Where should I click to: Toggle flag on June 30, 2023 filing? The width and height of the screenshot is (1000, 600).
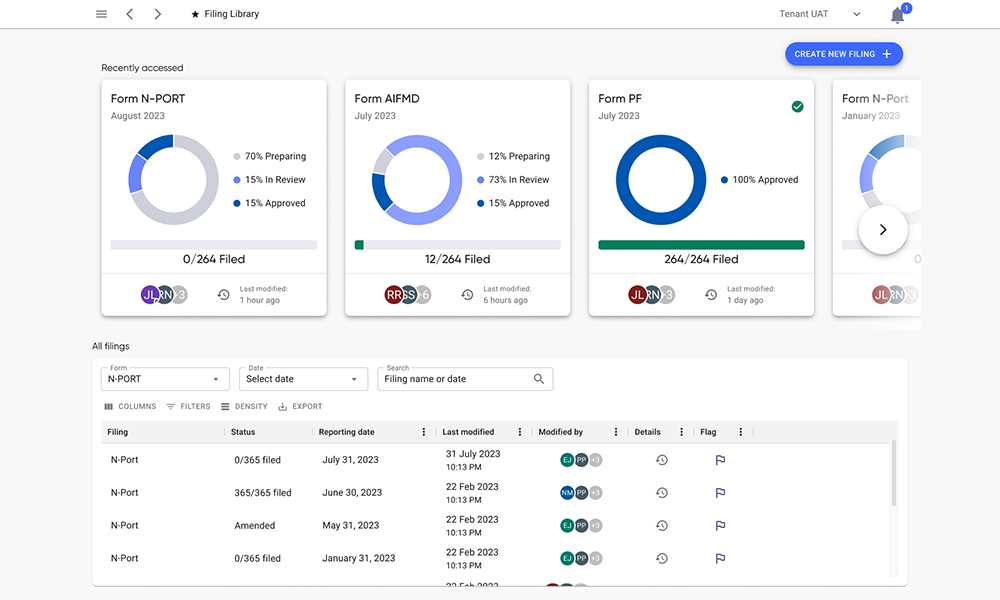click(x=720, y=493)
